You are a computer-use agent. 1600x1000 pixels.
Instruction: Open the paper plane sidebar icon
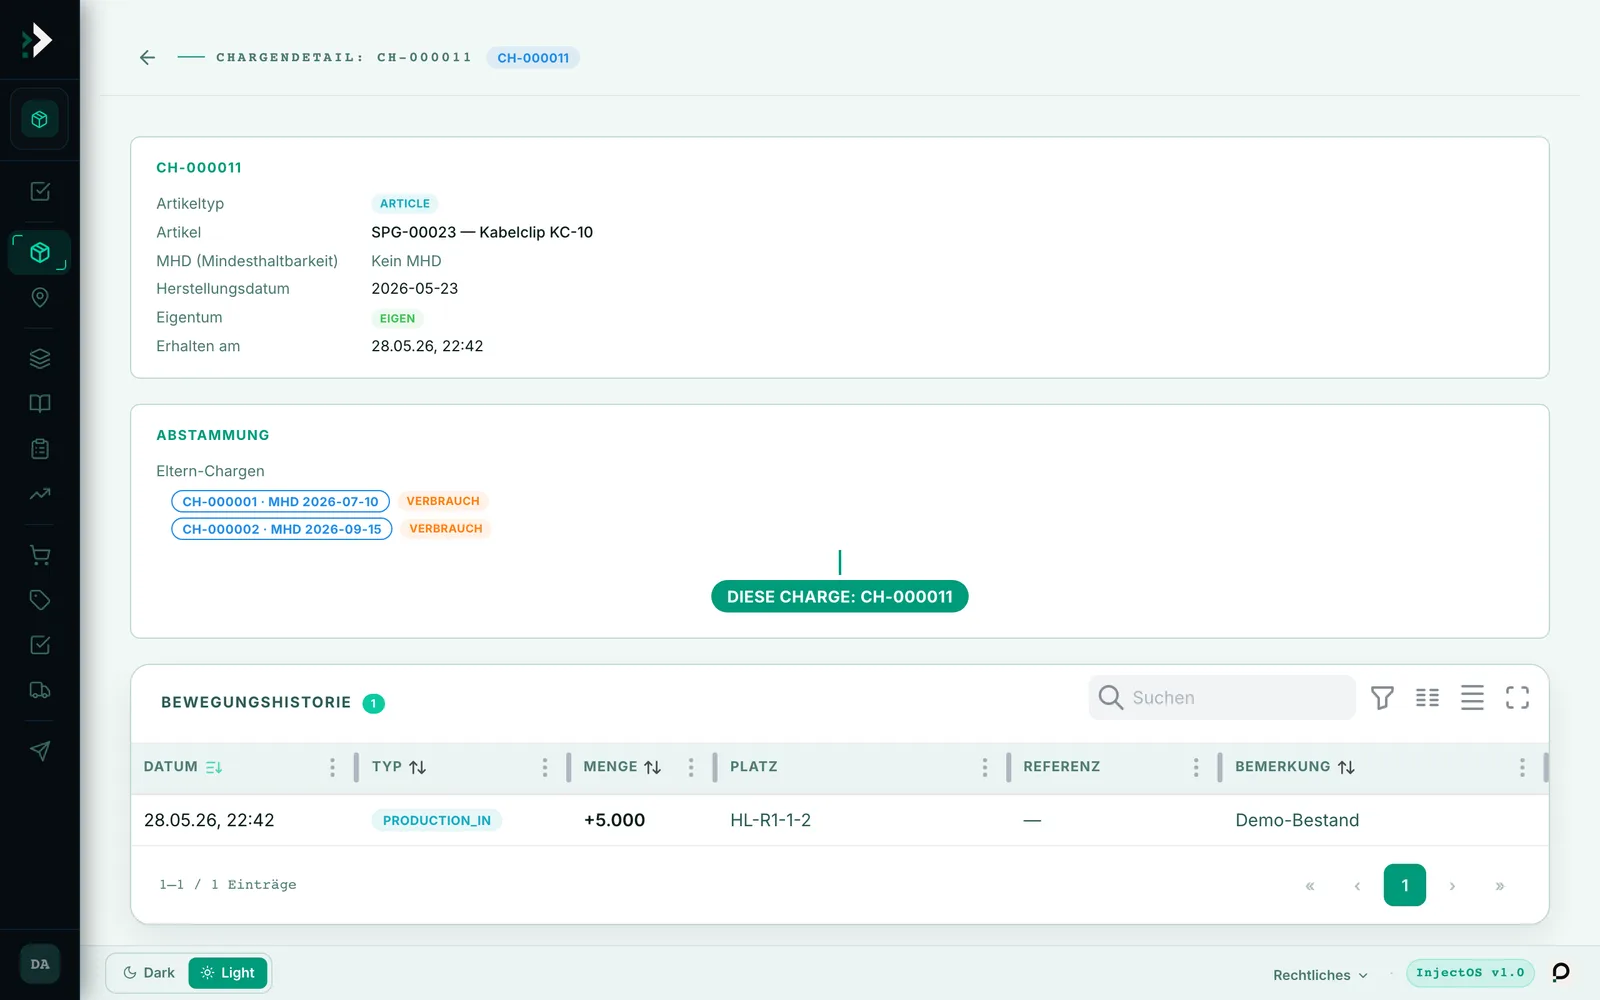point(40,751)
